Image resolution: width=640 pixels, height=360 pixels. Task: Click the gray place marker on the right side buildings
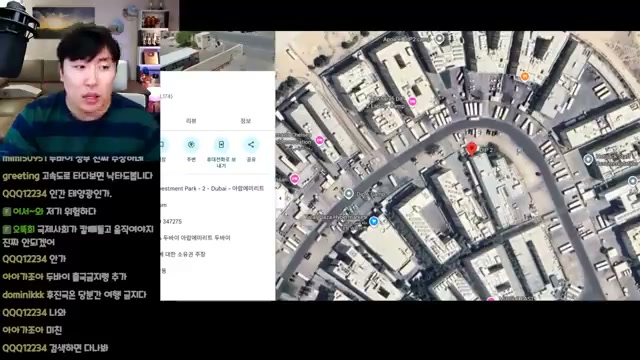588,159
